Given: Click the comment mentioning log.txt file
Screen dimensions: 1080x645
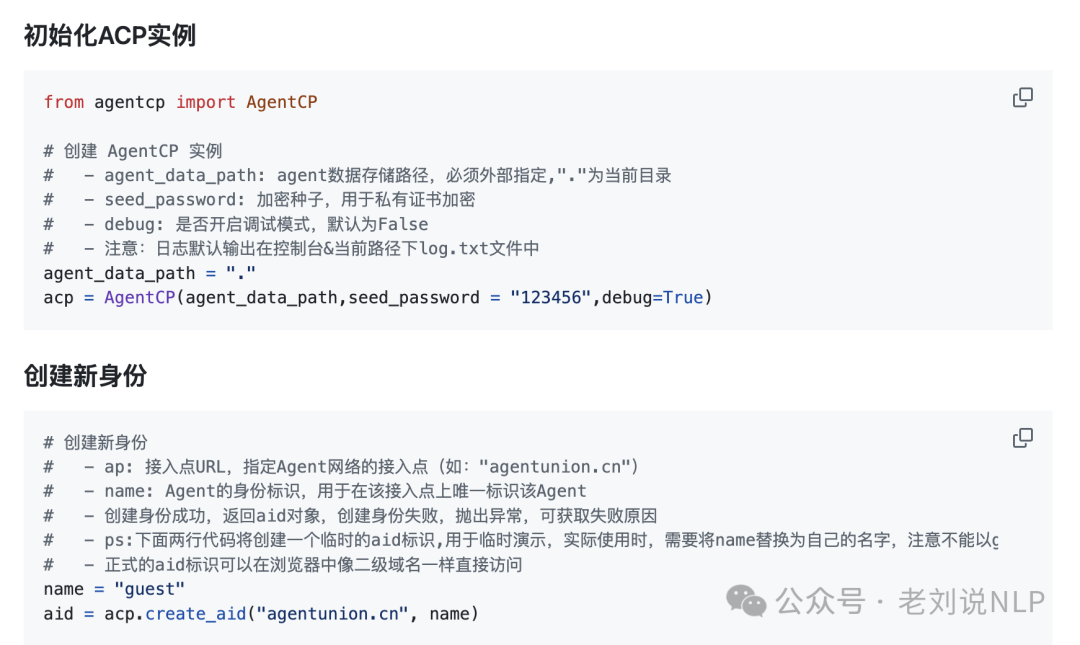Looking at the screenshot, I should (291, 249).
